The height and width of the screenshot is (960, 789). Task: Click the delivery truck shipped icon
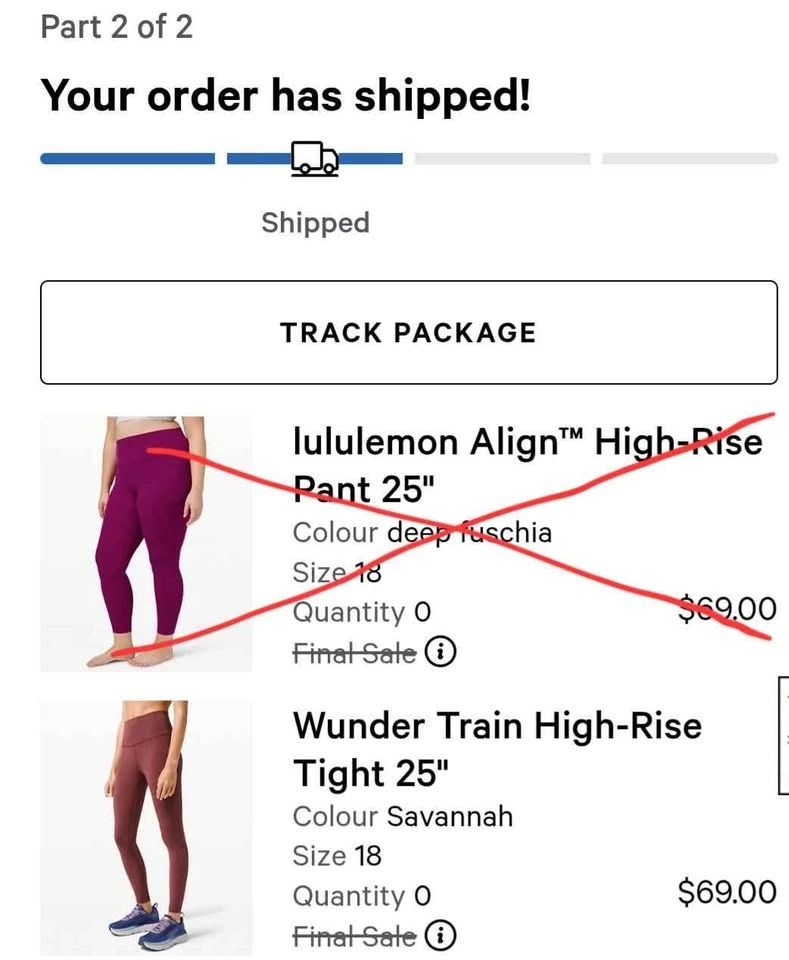coord(315,159)
